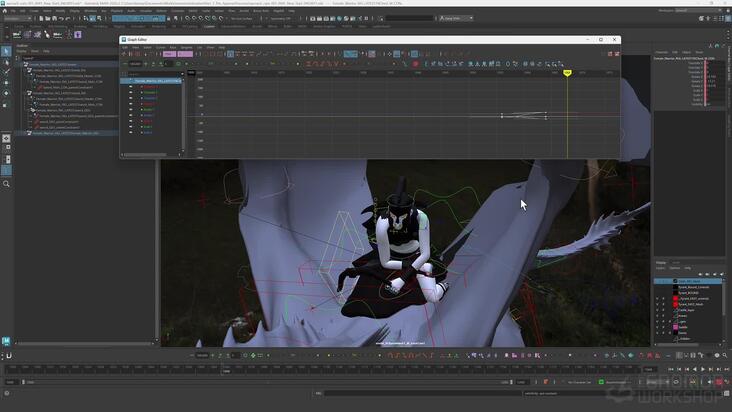Viewport: 732px width, 412px height.
Task: Open the Layers menu in layer editor
Action: coord(661,268)
